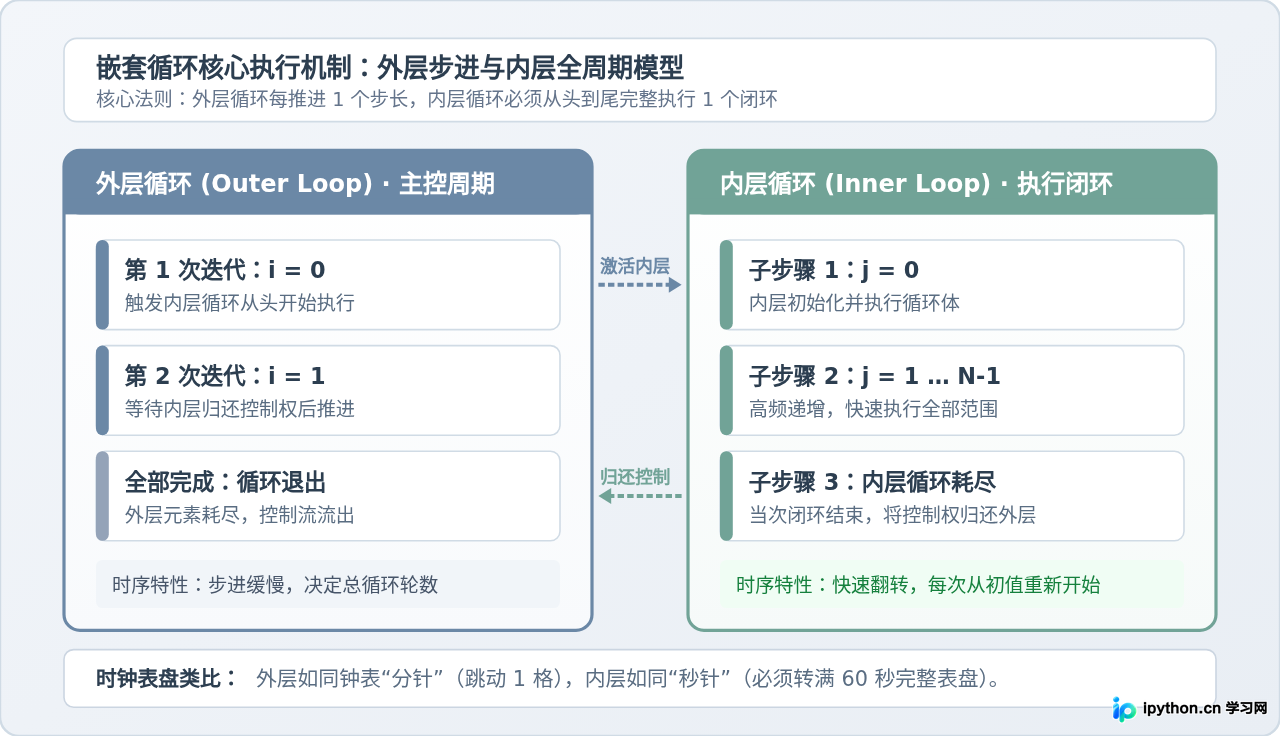Click the '第 1 次迭代：i = 0' card title
Viewport: 1280px width, 736px height.
225,270
